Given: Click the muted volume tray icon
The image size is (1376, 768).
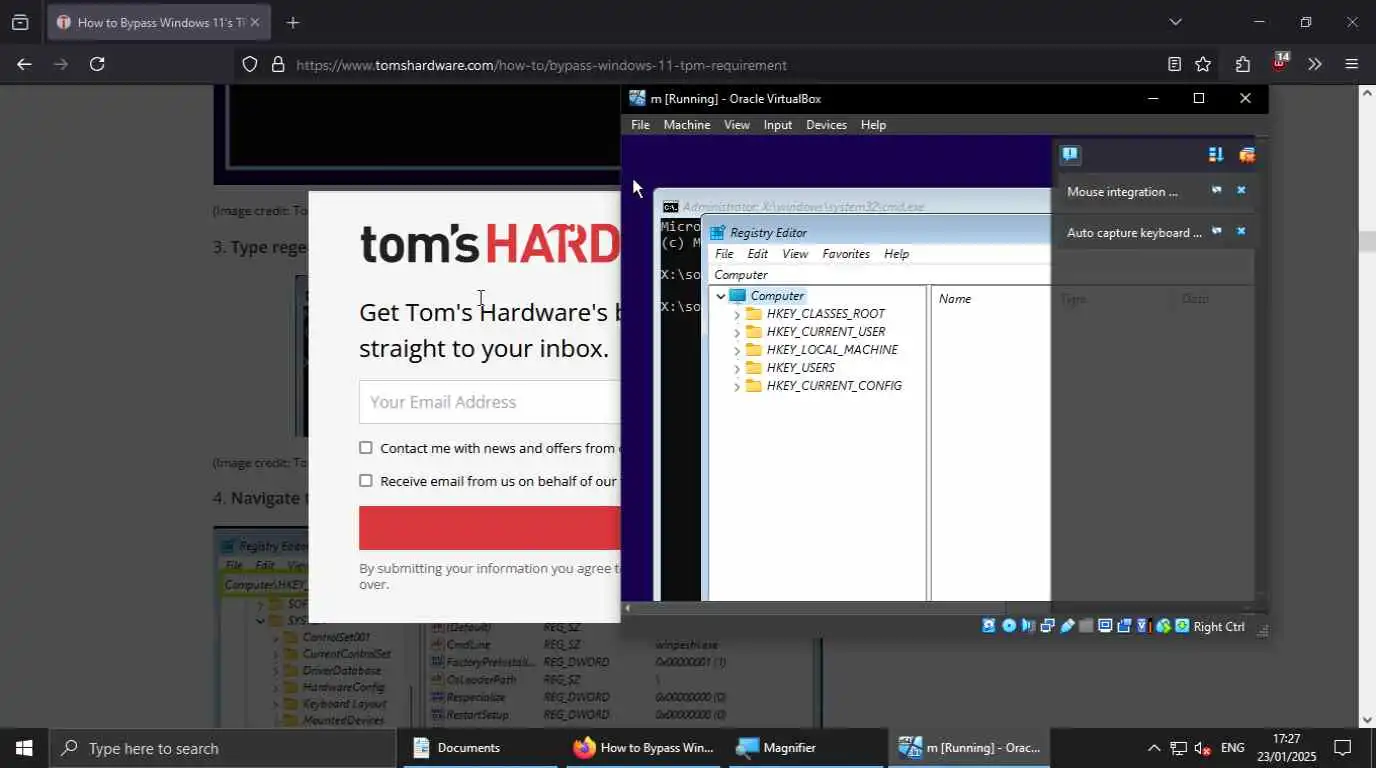Looking at the screenshot, I should 1203,748.
